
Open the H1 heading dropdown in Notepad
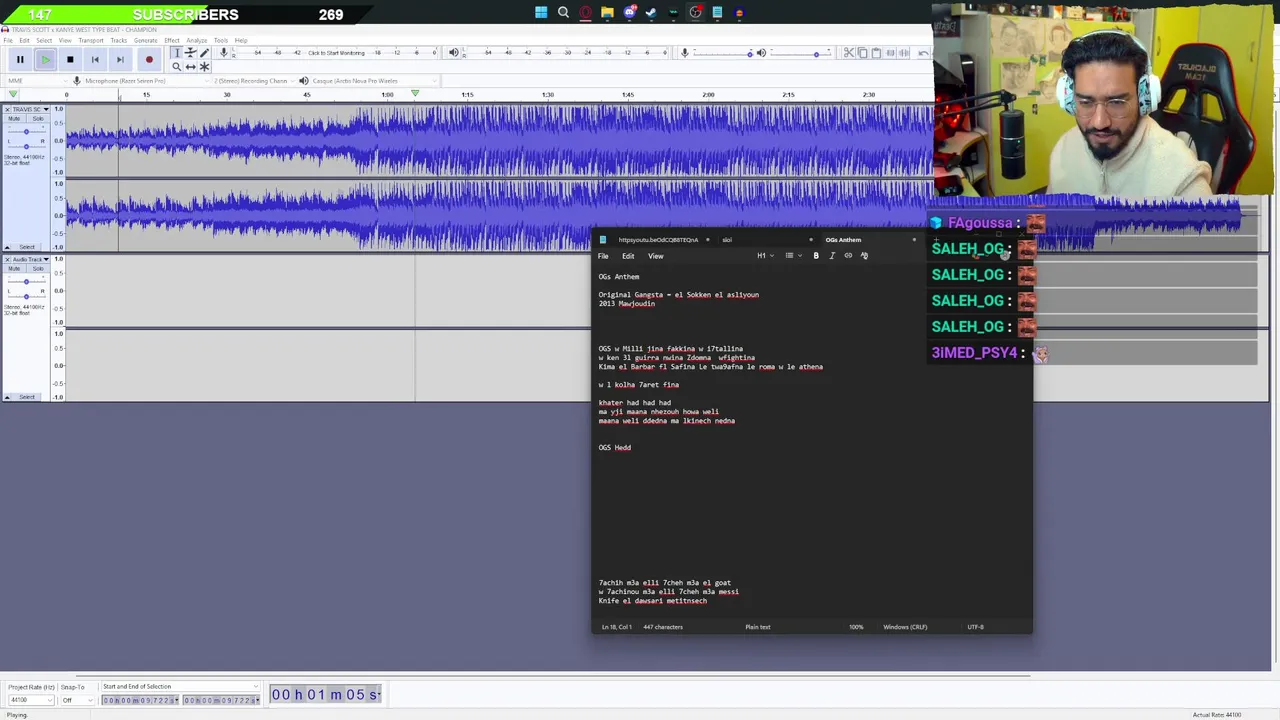pyautogui.click(x=765, y=256)
